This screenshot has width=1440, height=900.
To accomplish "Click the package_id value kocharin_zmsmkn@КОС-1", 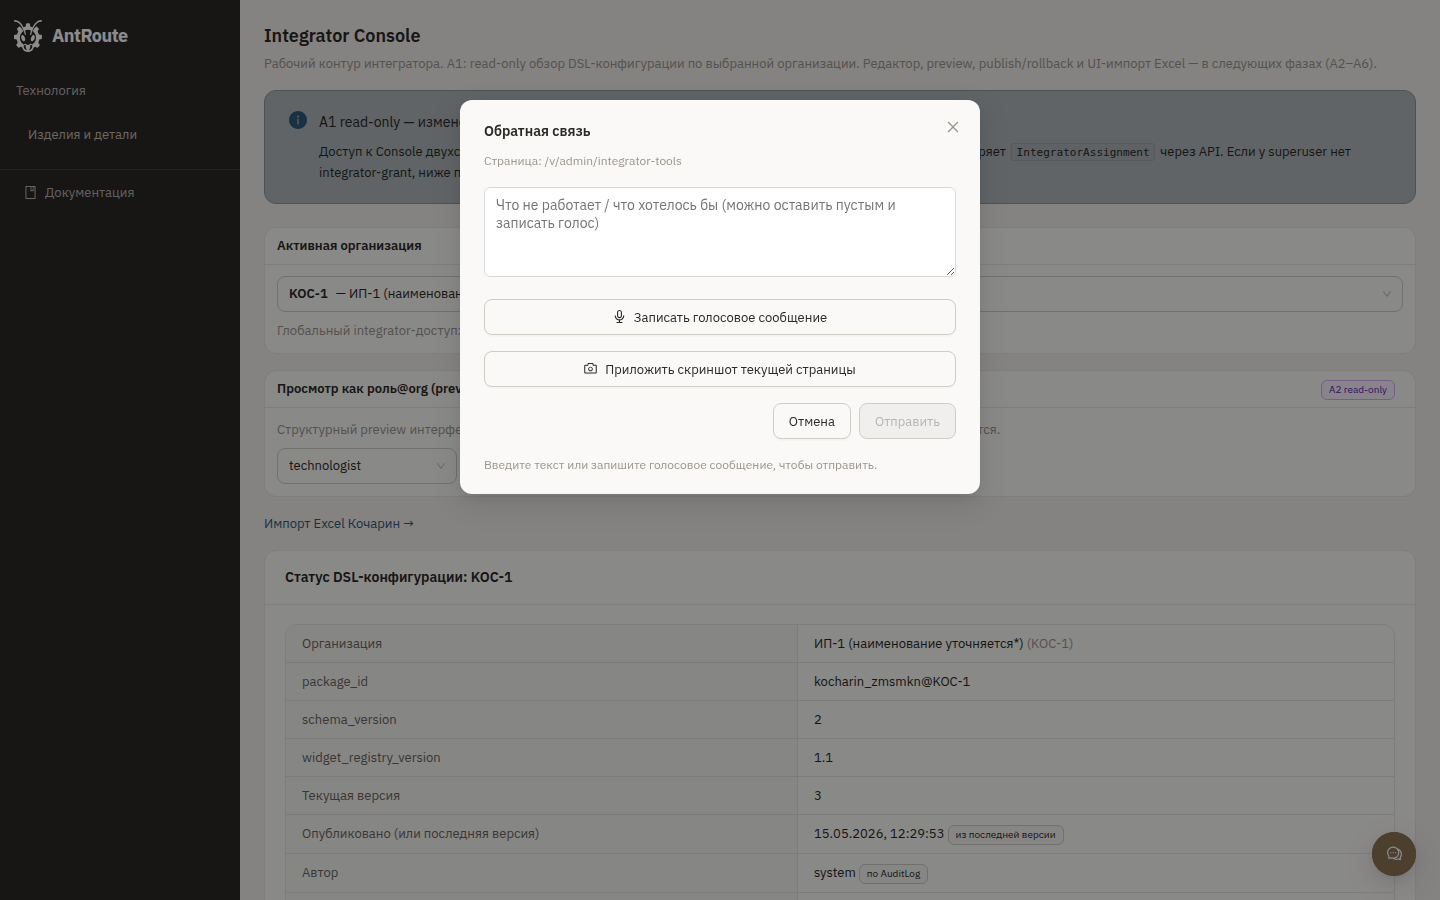I will [892, 681].
